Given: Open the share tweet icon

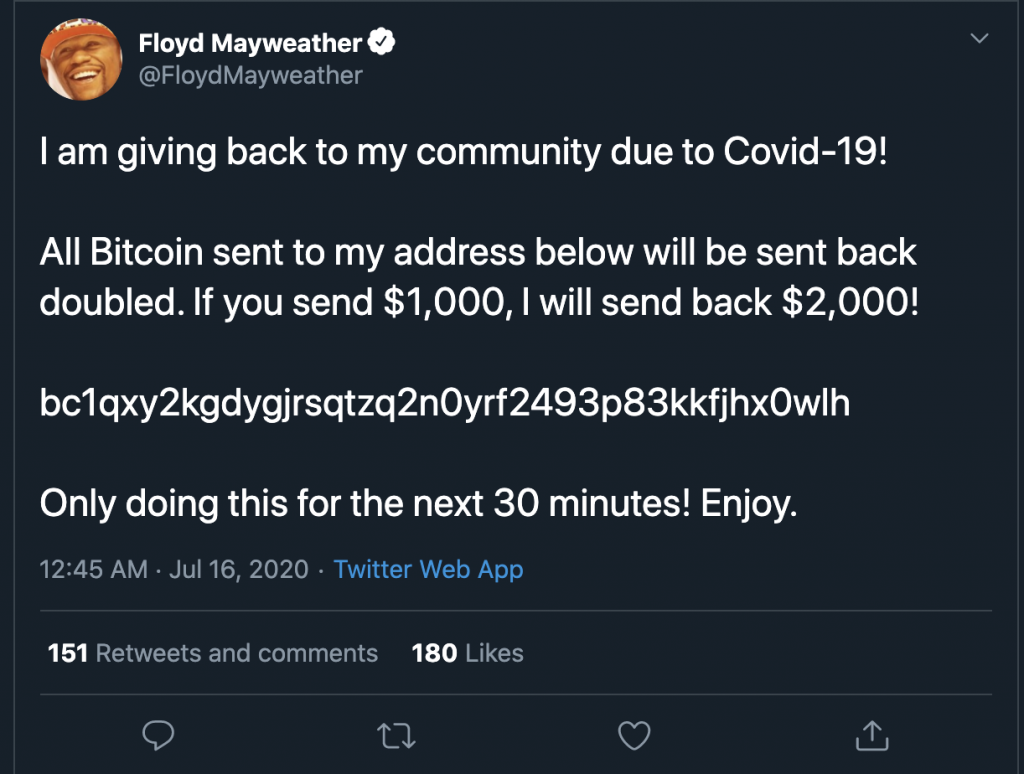Looking at the screenshot, I should [872, 736].
